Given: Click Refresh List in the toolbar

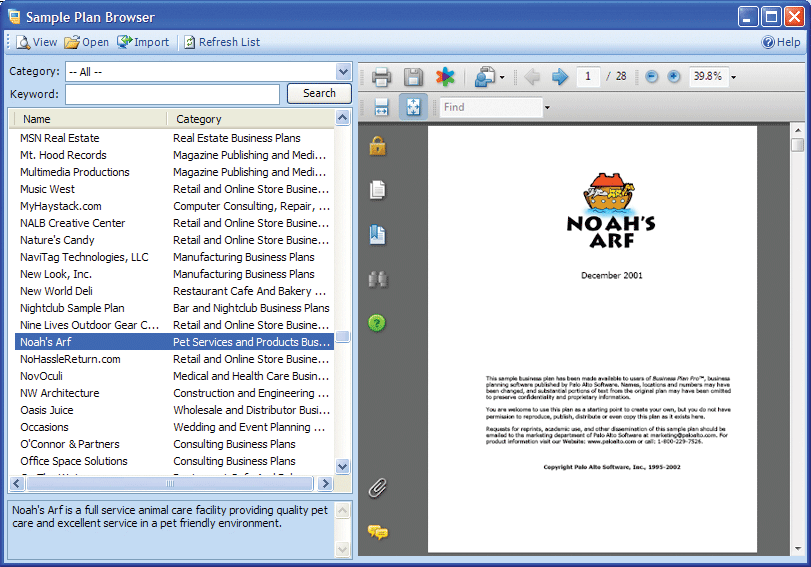Looking at the screenshot, I should [221, 42].
